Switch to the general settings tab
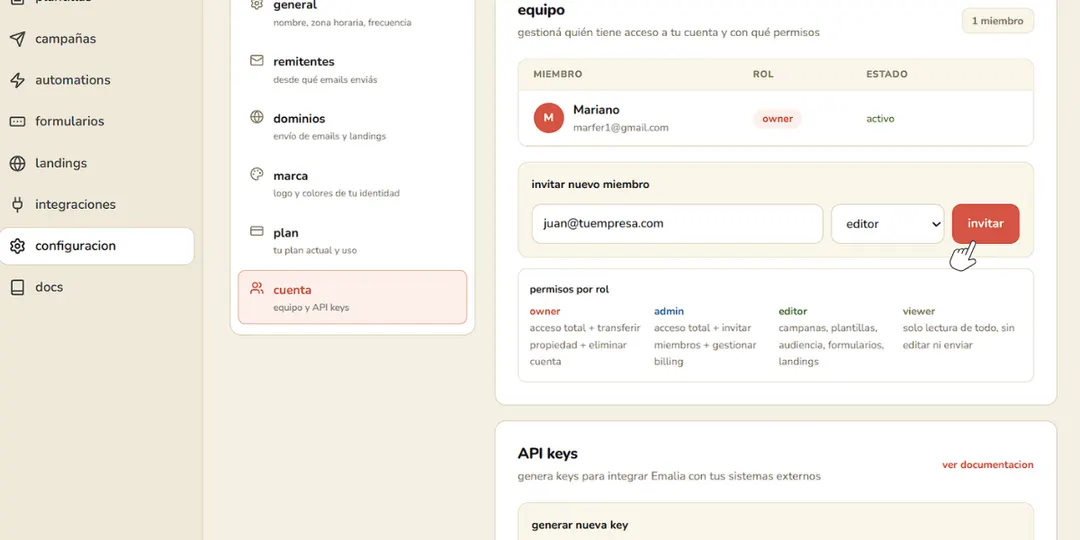 tap(352, 13)
